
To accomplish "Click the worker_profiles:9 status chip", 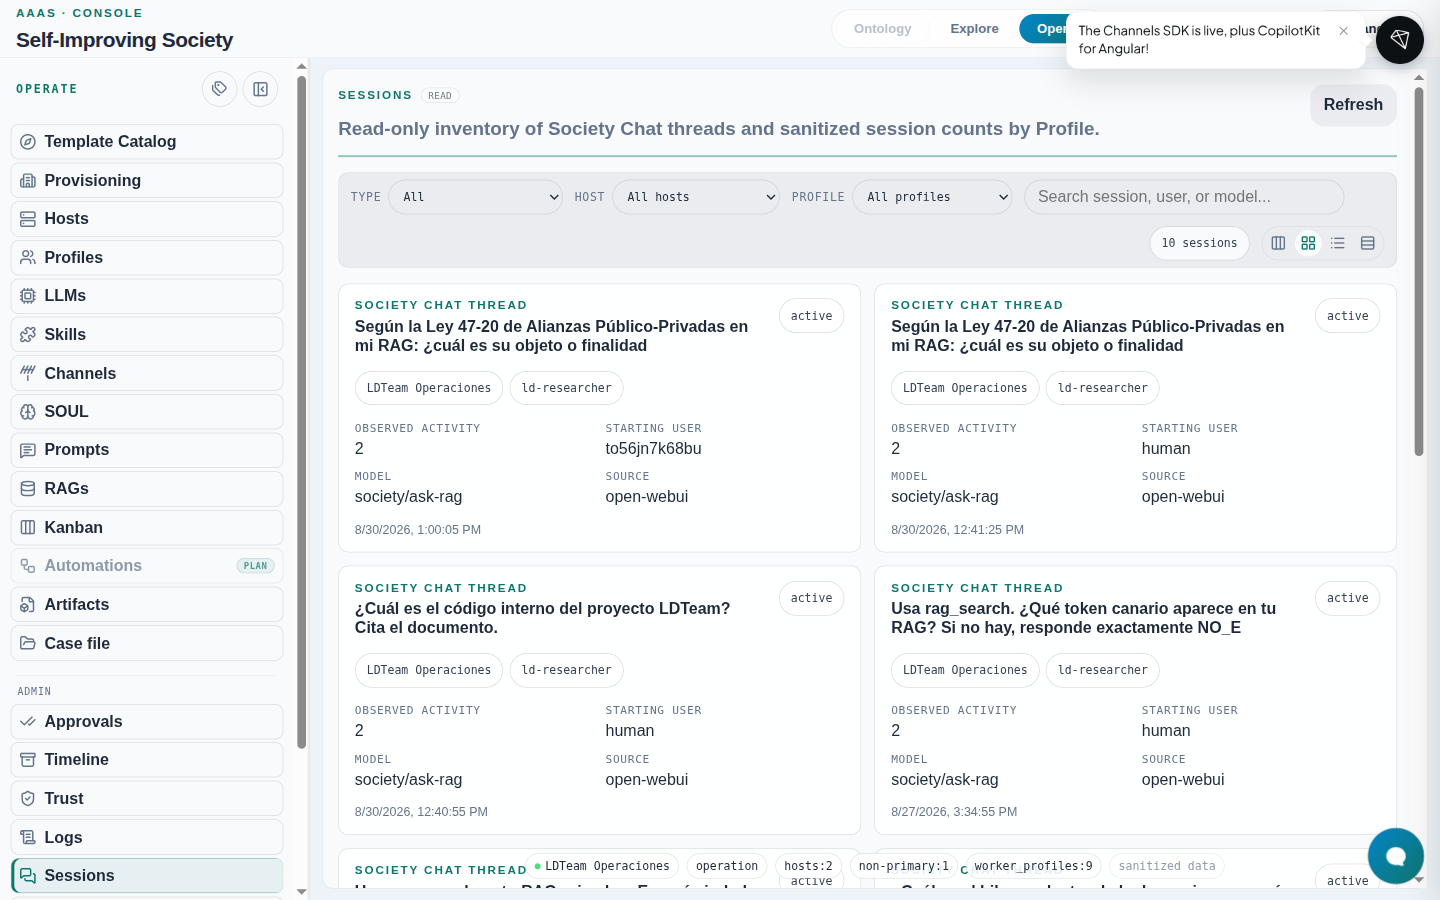I will (1033, 866).
